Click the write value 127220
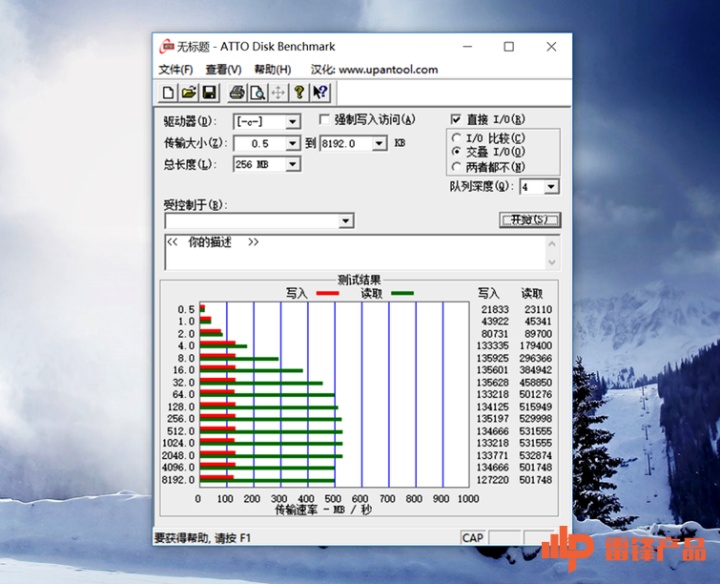720x584 pixels. (x=492, y=480)
